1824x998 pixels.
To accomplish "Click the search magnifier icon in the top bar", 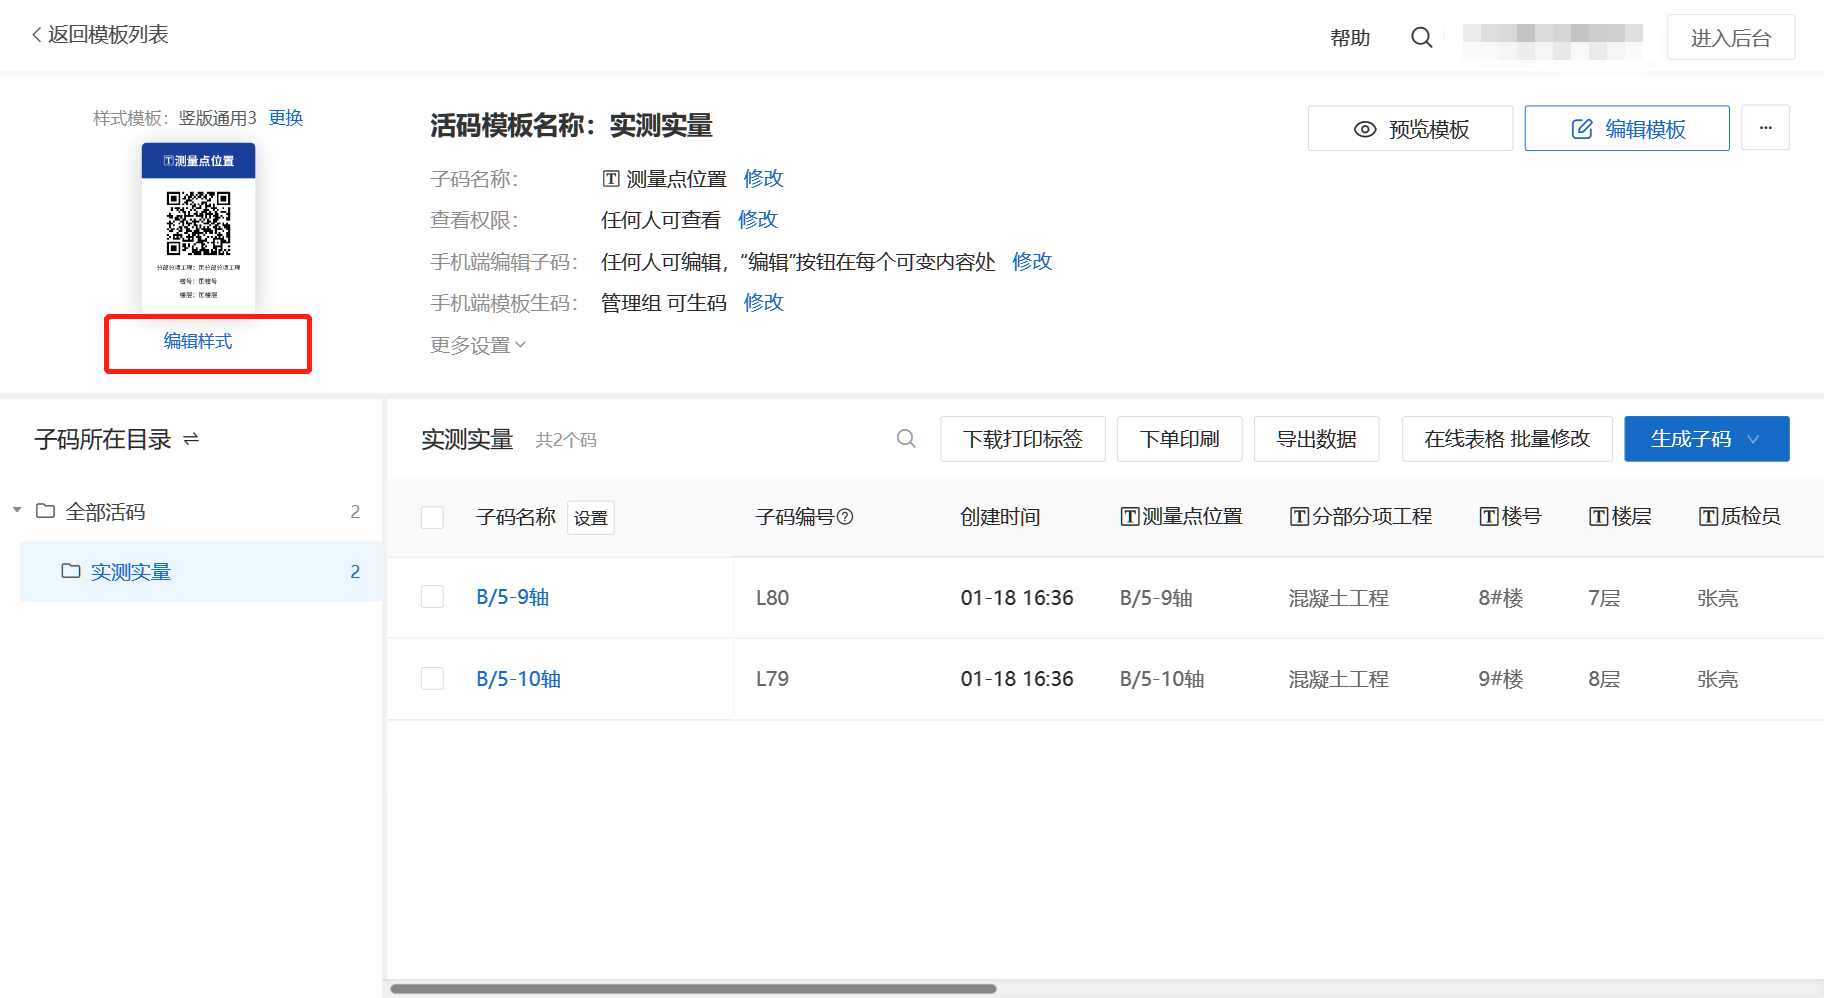I will click(1421, 37).
